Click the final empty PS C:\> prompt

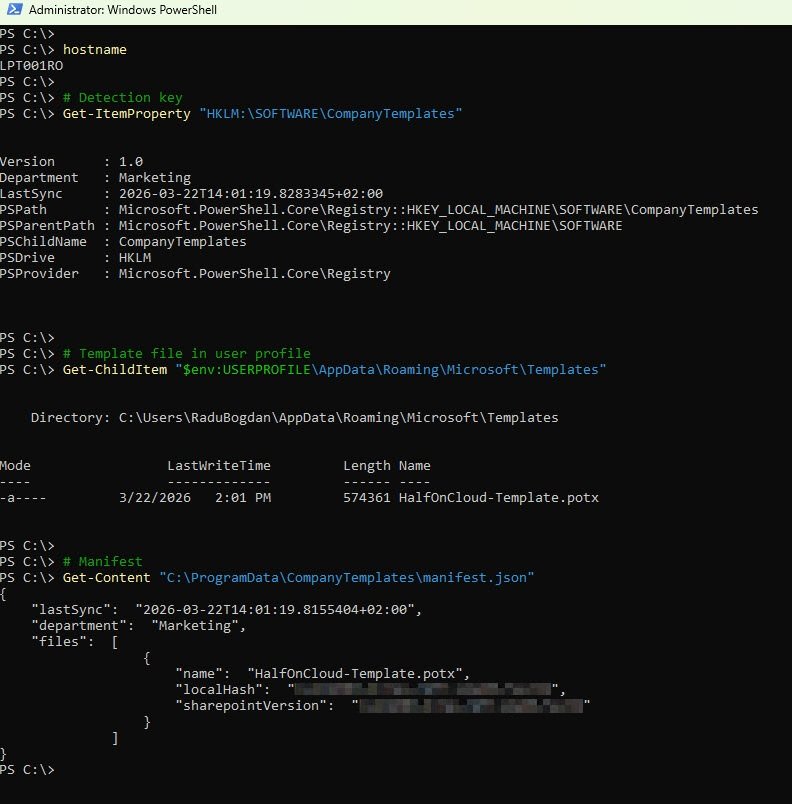tap(28, 769)
